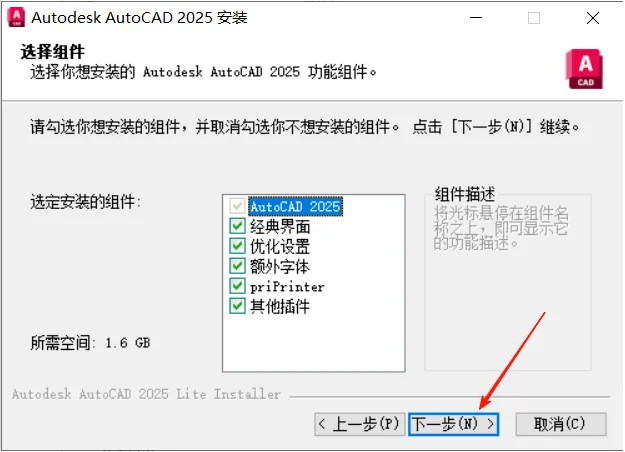
Task: Select the 额外字体 list label
Action: (x=280, y=266)
